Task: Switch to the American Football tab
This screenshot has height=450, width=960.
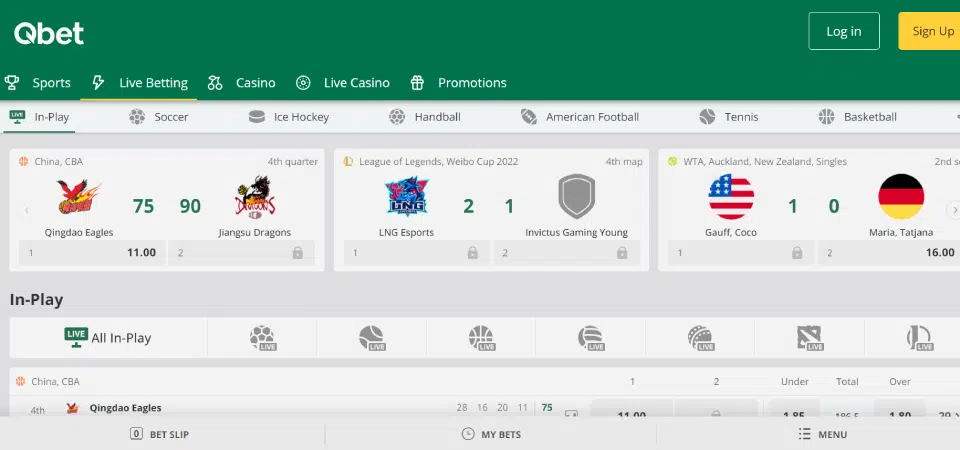Action: click(580, 117)
